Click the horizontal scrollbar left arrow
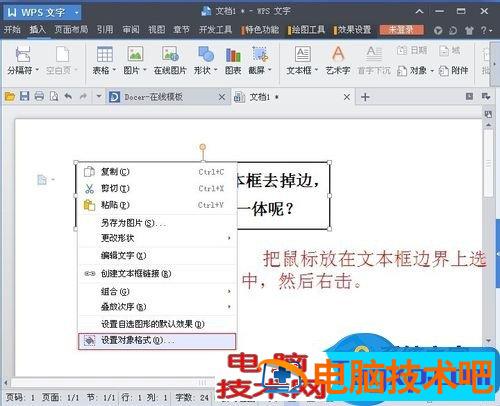Image resolution: width=500 pixels, height=406 pixels. coord(6,382)
